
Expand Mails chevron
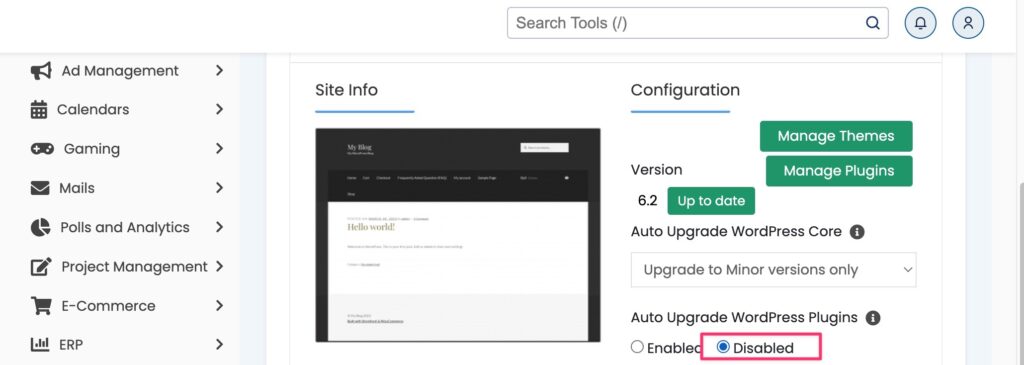coord(219,188)
